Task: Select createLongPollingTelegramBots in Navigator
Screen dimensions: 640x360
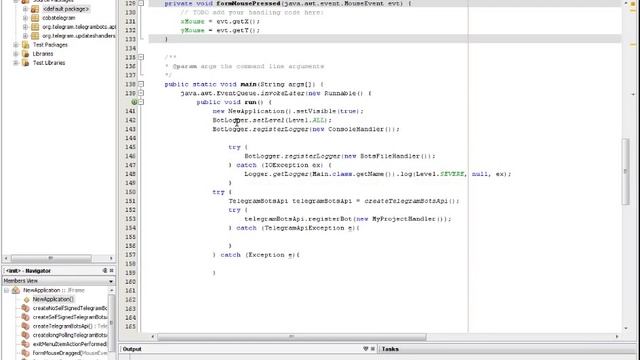Action: tap(70, 335)
